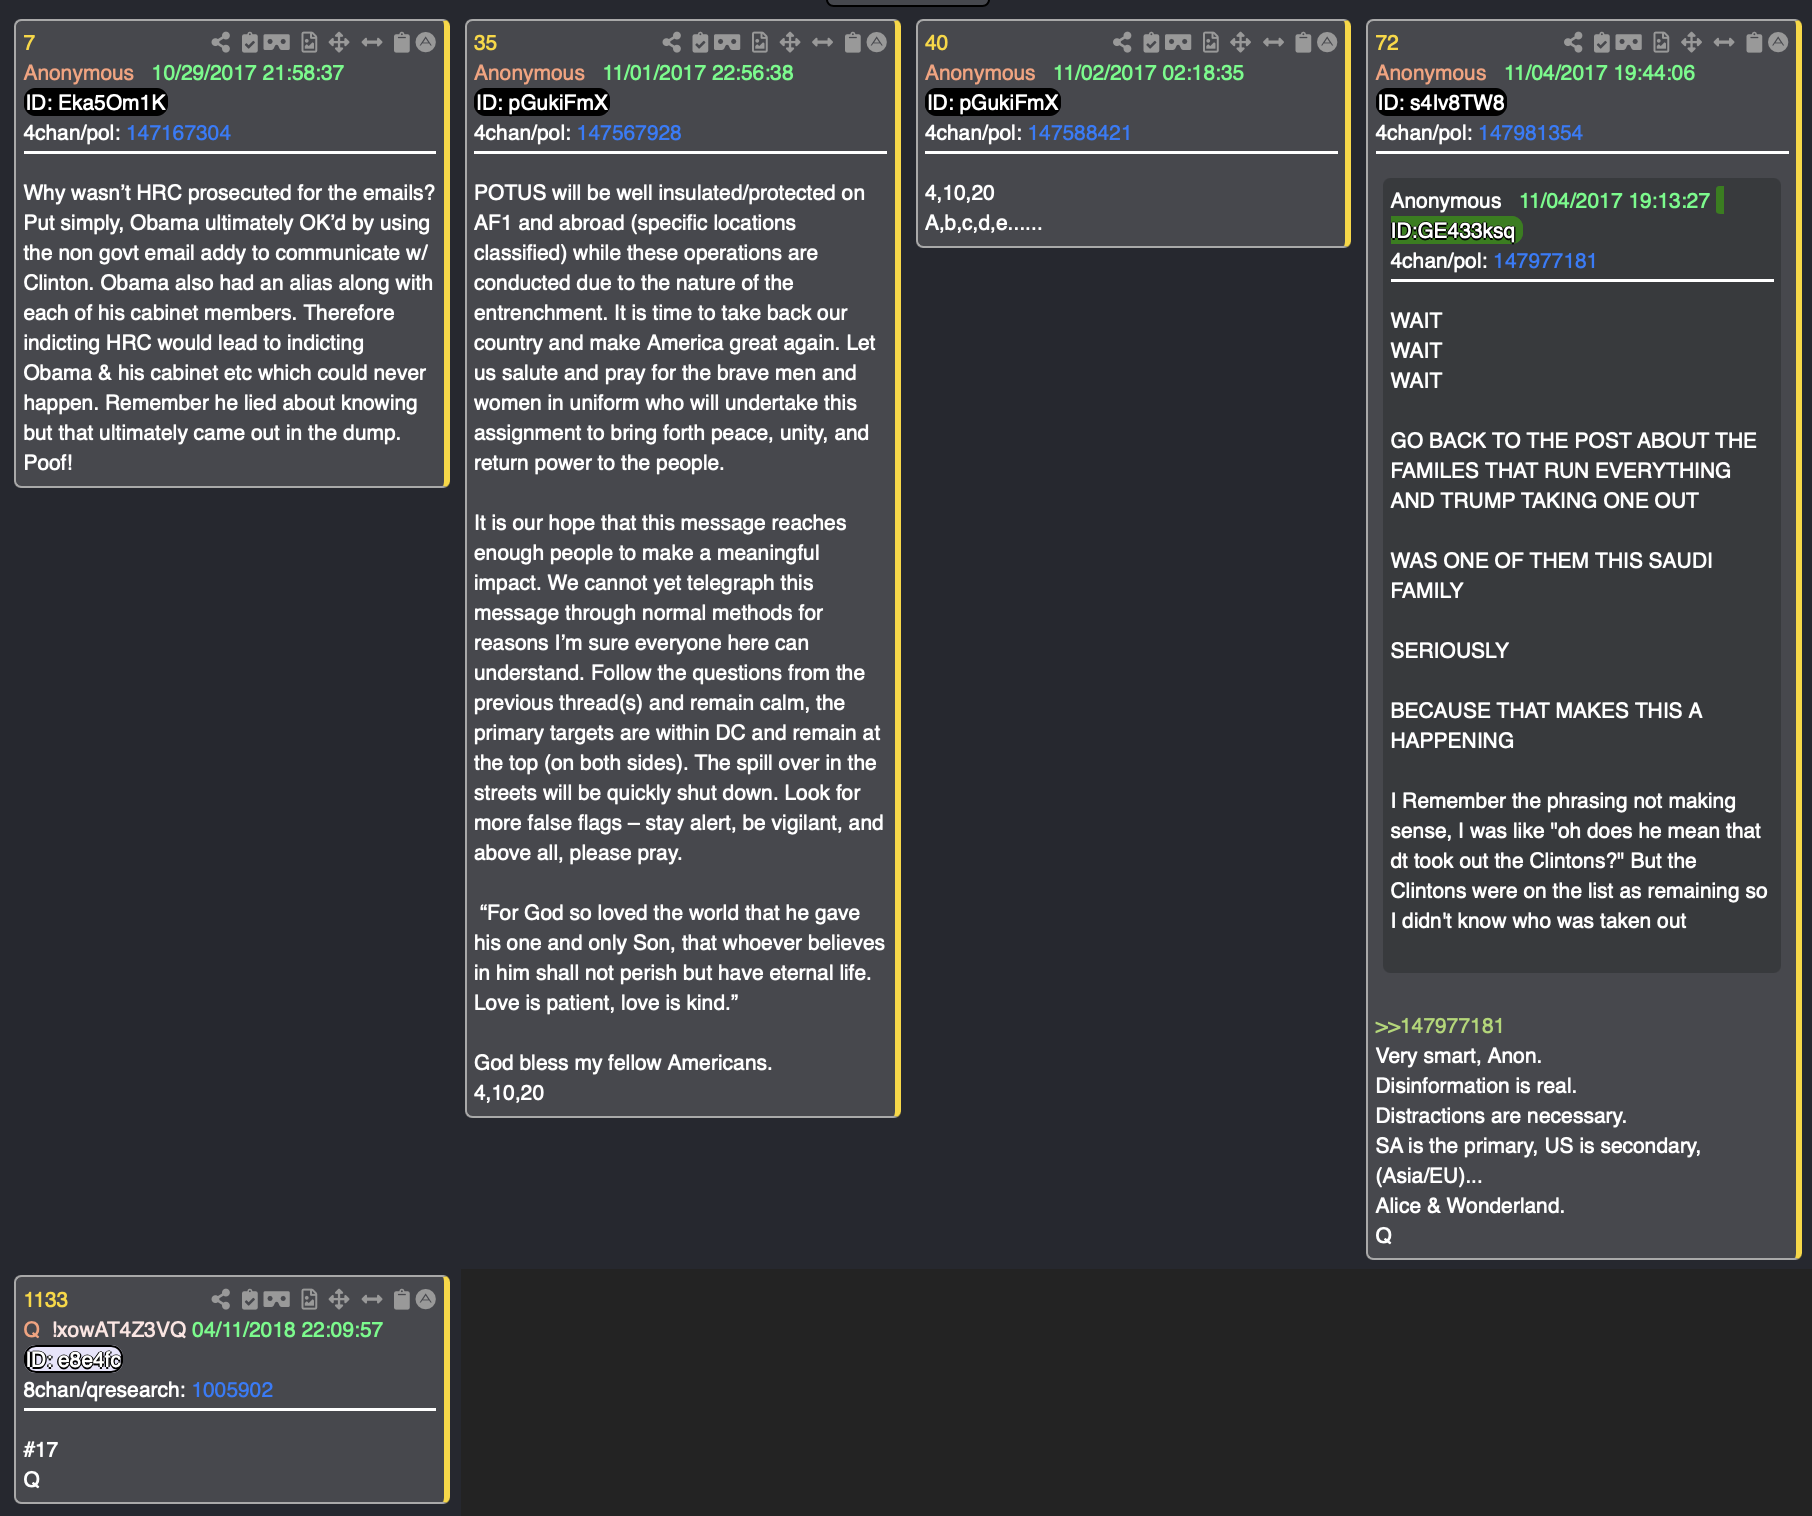Click the four-way move icon on post 40
The height and width of the screenshot is (1516, 1812).
coord(1241,42)
